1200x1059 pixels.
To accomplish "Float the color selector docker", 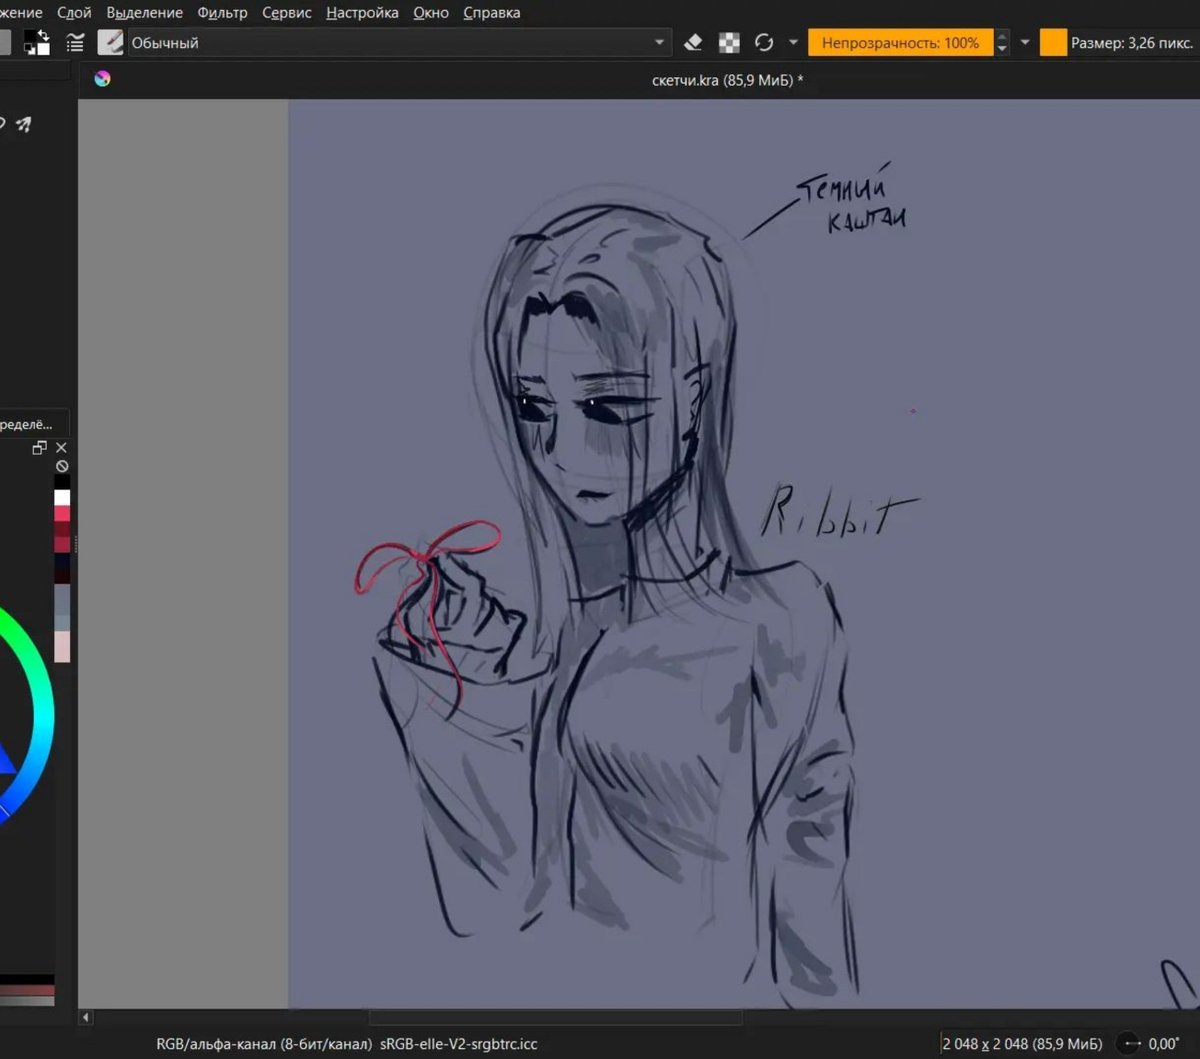I will [40, 448].
